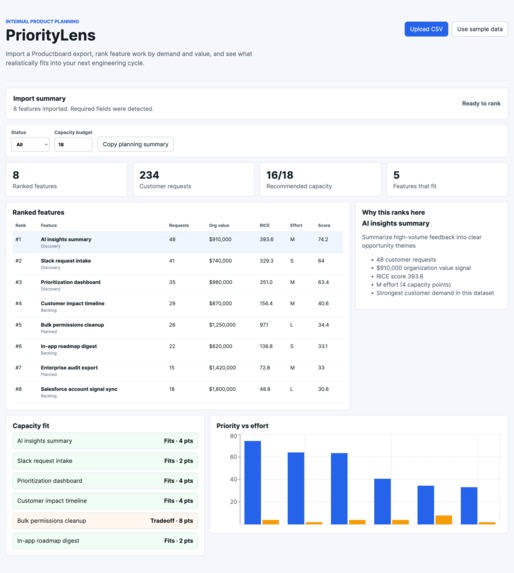
Task: Focus the Capacity budget input field
Action: [x=73, y=144]
